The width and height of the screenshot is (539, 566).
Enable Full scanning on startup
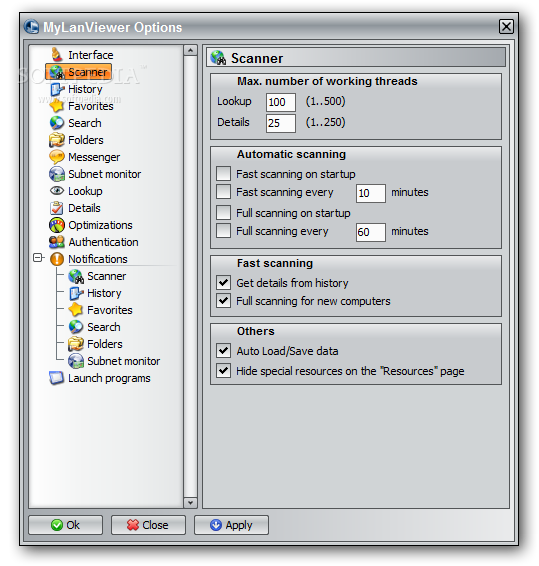(x=223, y=212)
